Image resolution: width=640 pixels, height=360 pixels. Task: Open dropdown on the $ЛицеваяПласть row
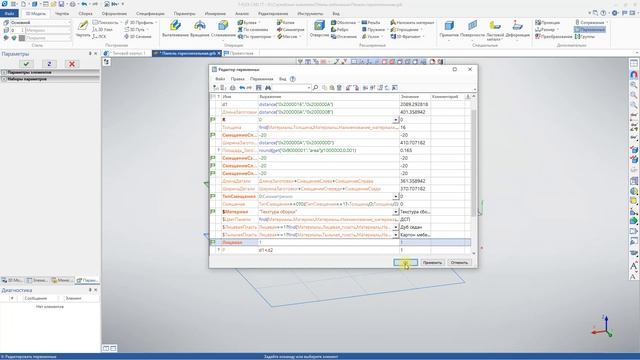coord(395,227)
